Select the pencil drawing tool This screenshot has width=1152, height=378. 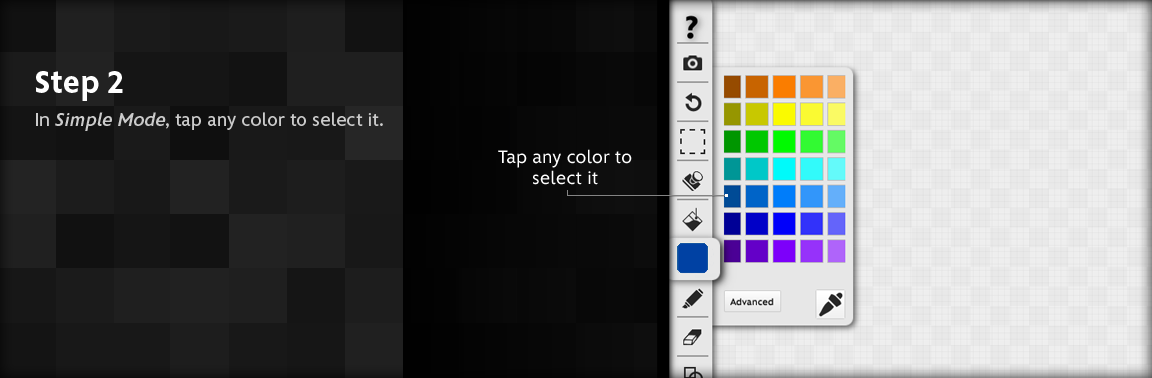click(x=692, y=298)
